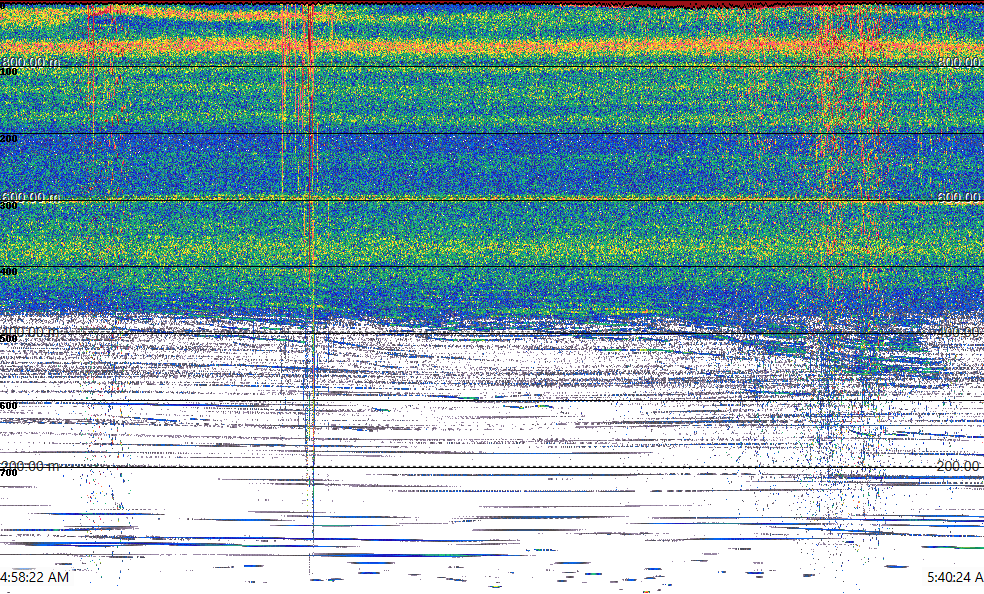
Task: Select the 700 depth grid label
Action: pos(9,472)
